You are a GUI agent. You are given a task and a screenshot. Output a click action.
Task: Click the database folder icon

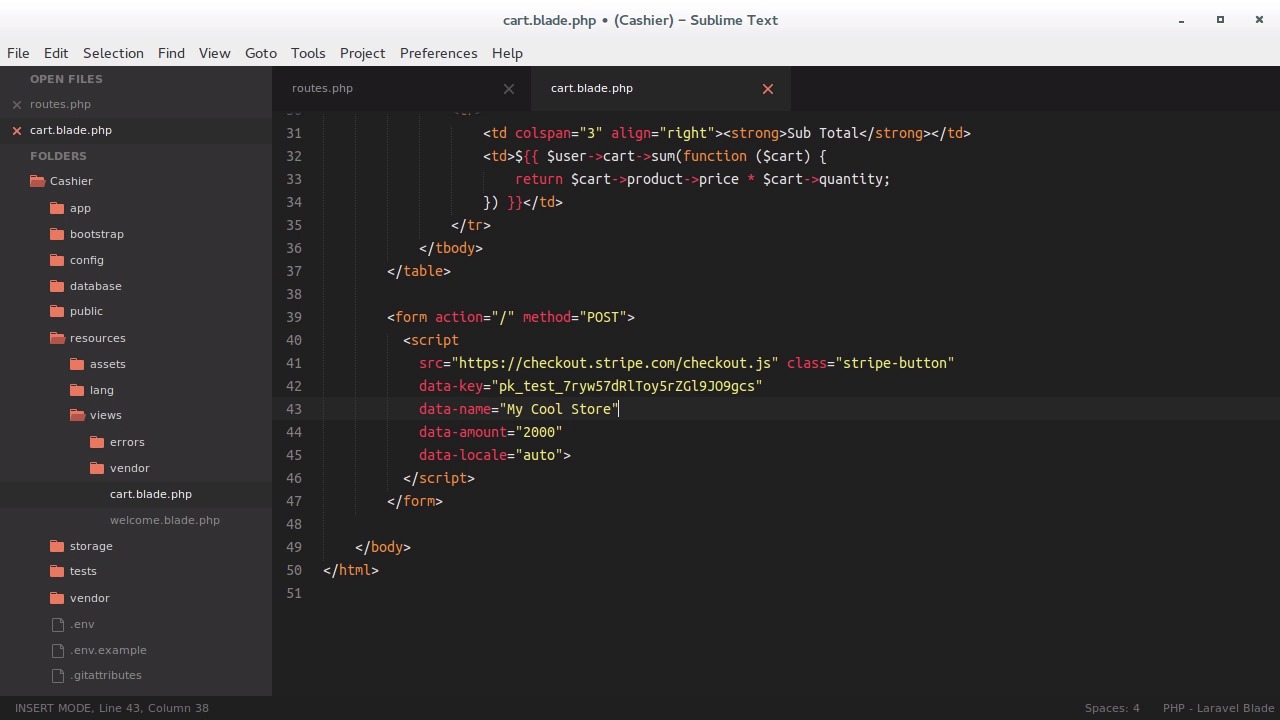[x=57, y=286]
